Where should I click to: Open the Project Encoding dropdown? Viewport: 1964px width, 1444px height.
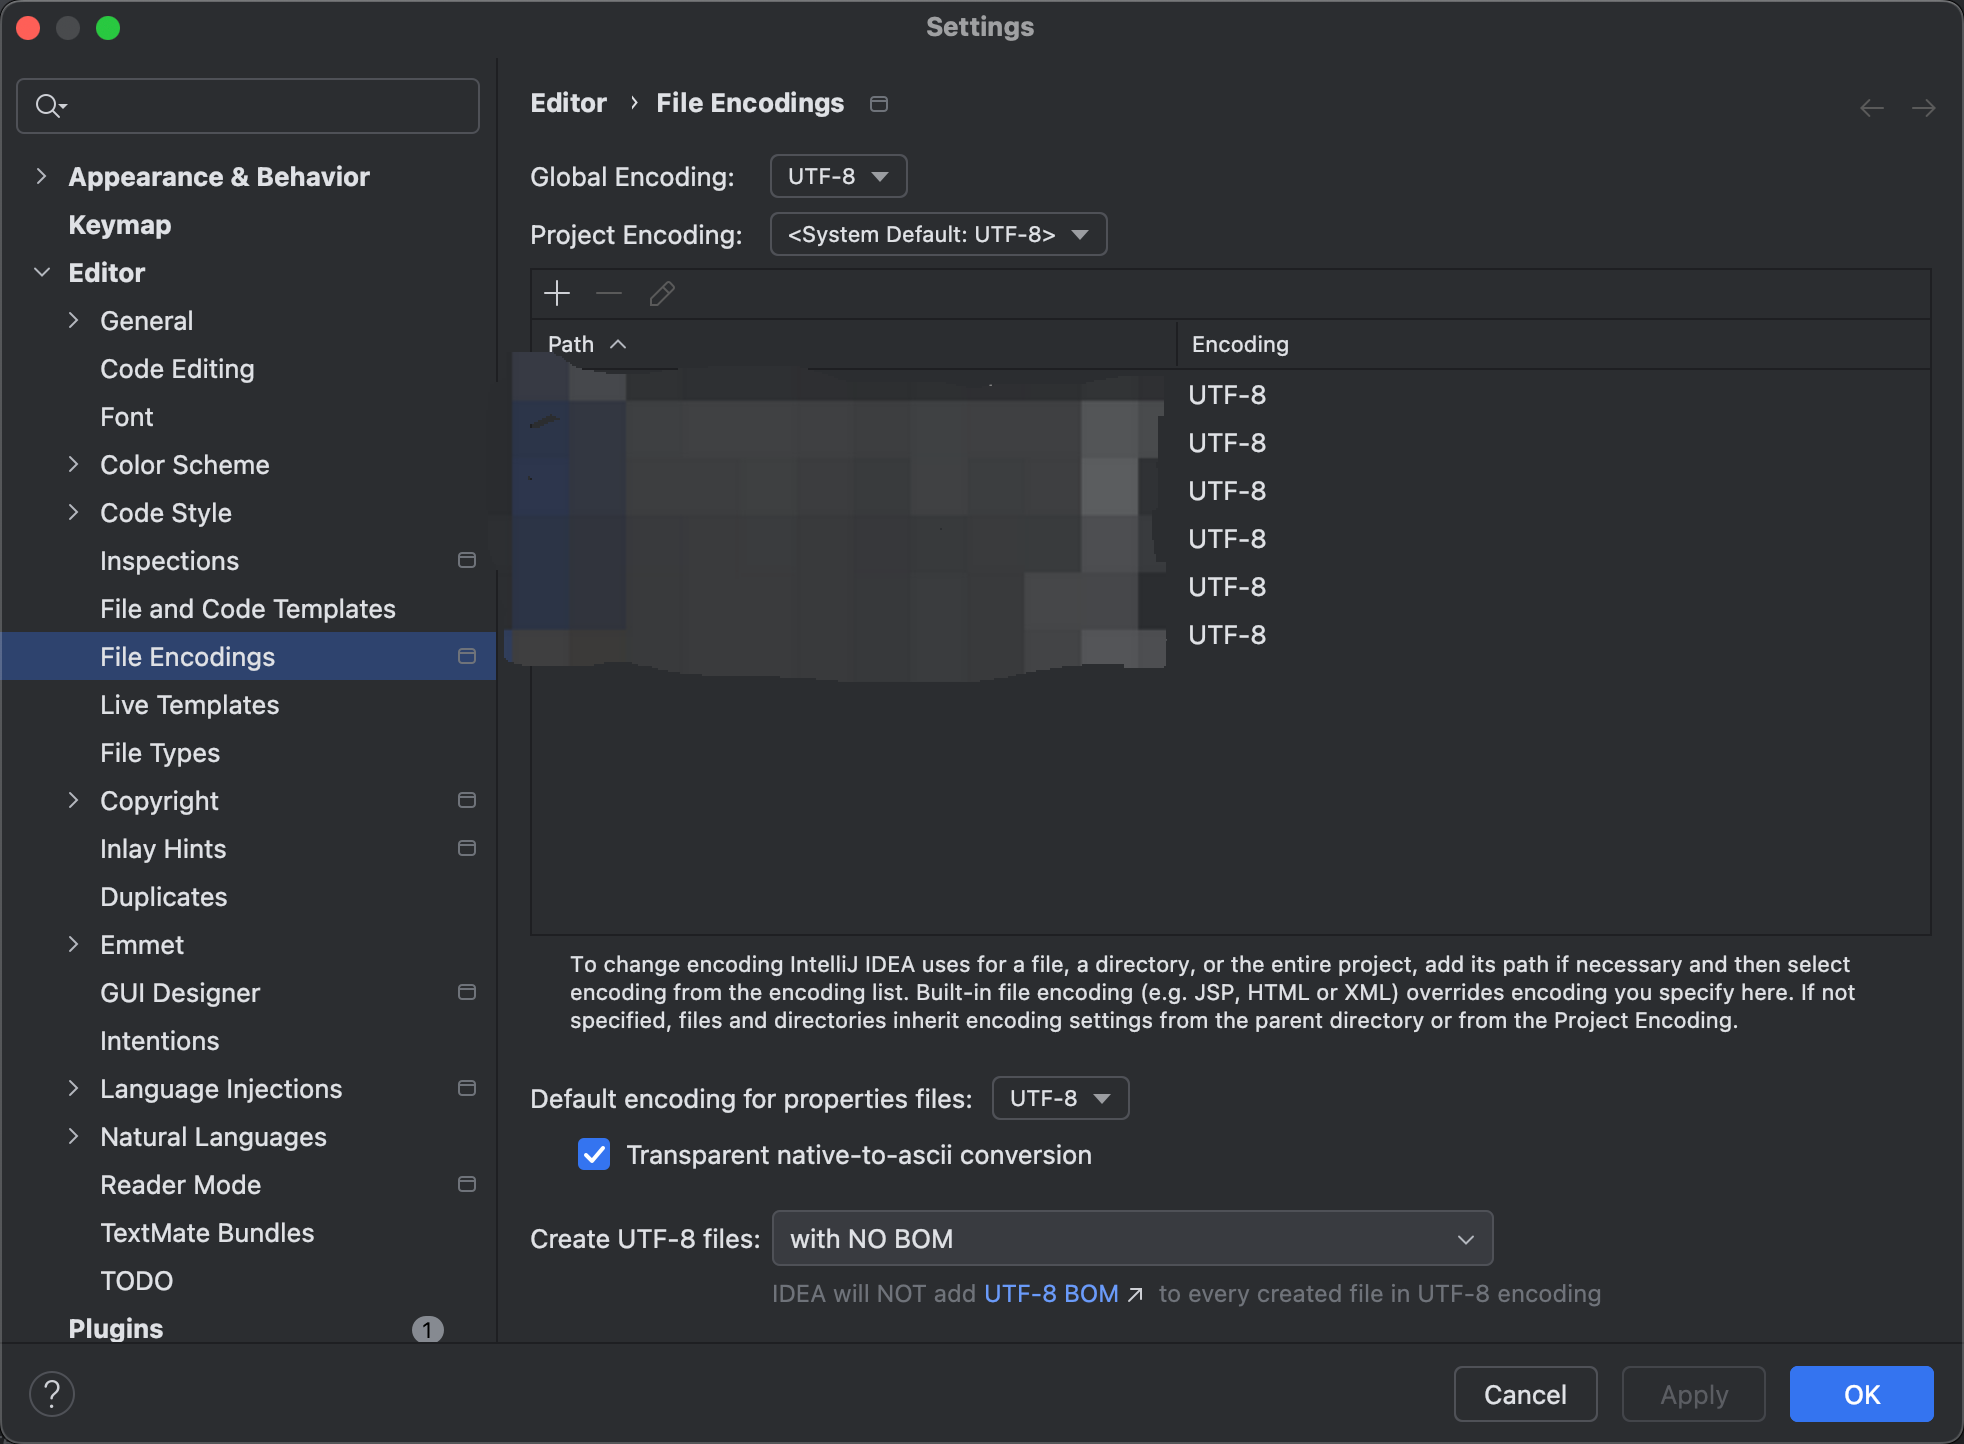coord(938,234)
